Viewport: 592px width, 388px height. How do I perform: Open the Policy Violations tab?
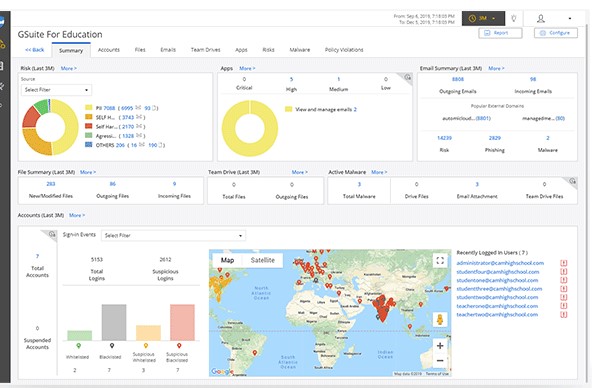pos(344,50)
